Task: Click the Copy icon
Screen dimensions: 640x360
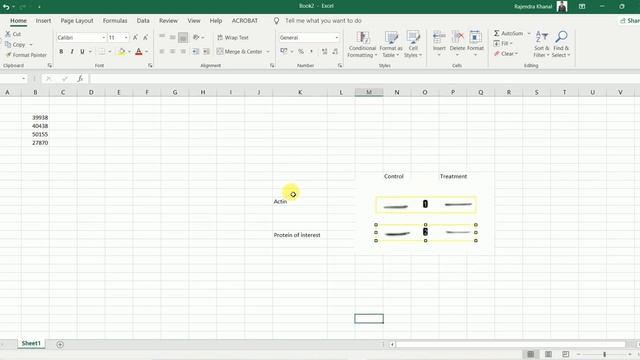Action: [x=8, y=44]
